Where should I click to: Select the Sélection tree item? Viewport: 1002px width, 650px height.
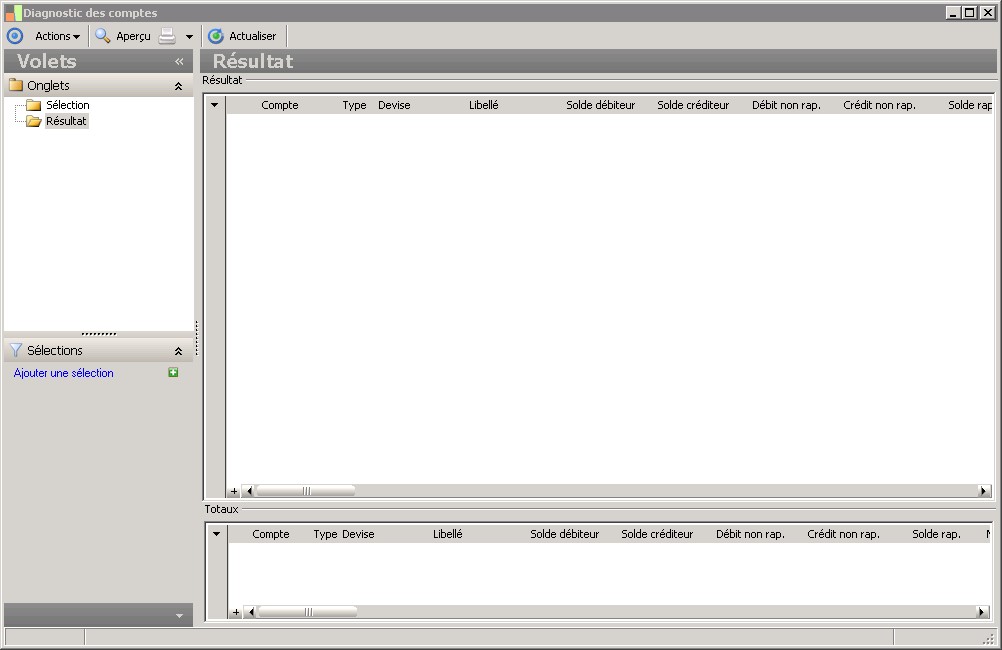67,105
